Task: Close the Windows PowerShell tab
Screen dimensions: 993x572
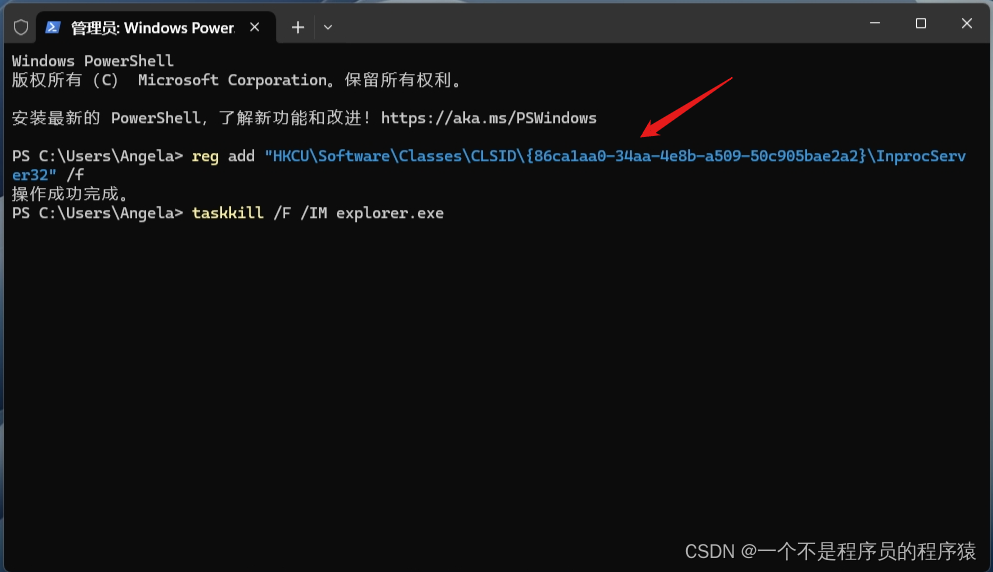Action: pos(255,27)
